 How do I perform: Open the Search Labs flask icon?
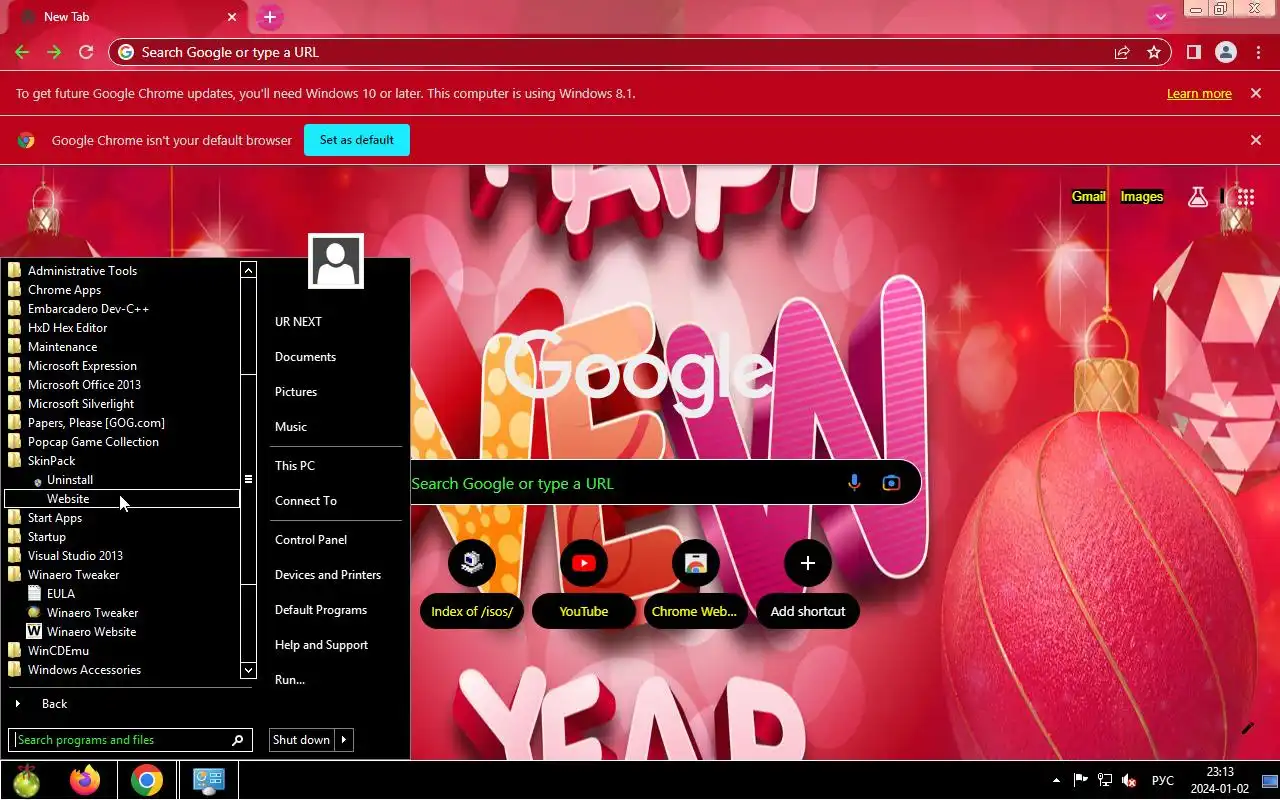[x=1197, y=197]
